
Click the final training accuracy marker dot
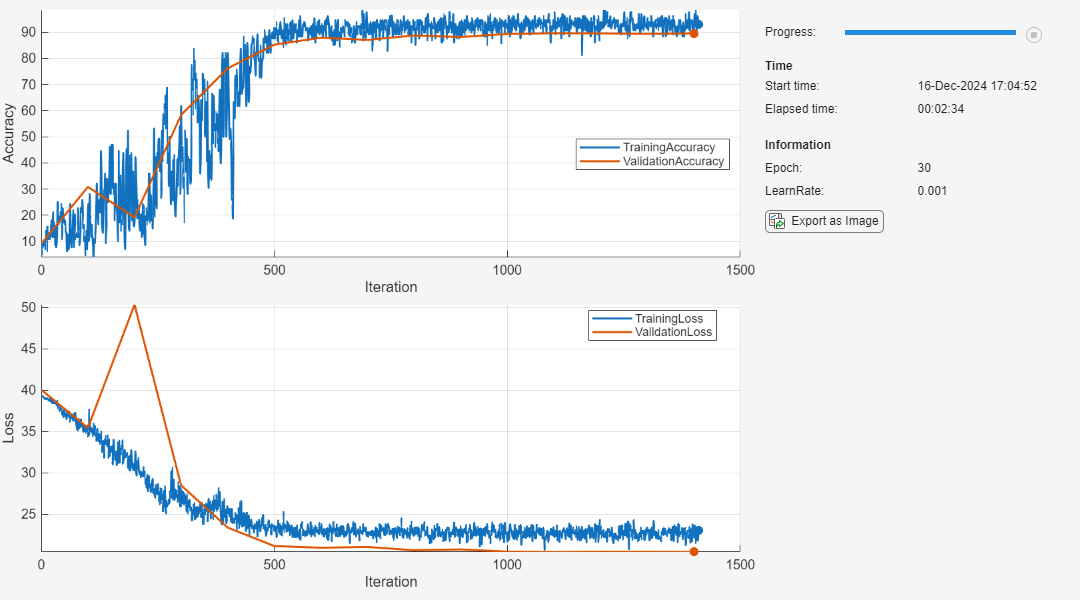coord(698,24)
